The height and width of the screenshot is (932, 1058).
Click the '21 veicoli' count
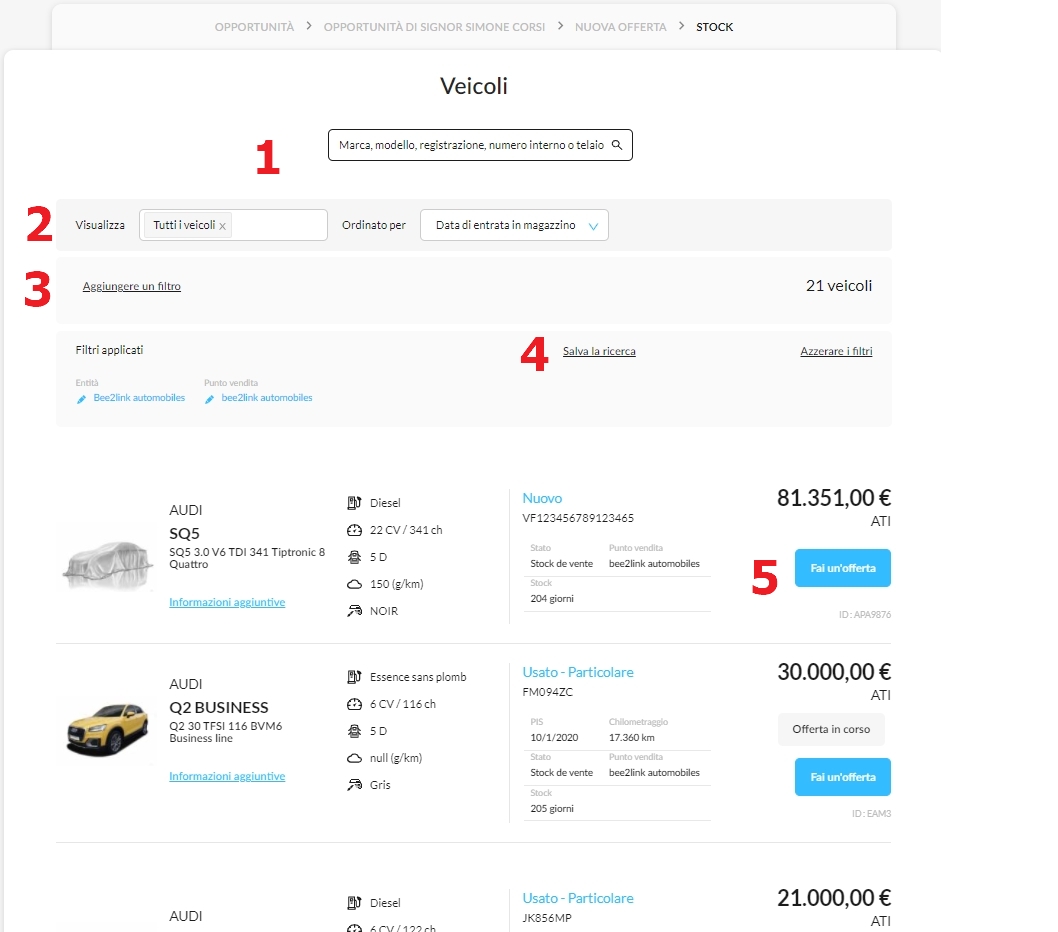(839, 286)
